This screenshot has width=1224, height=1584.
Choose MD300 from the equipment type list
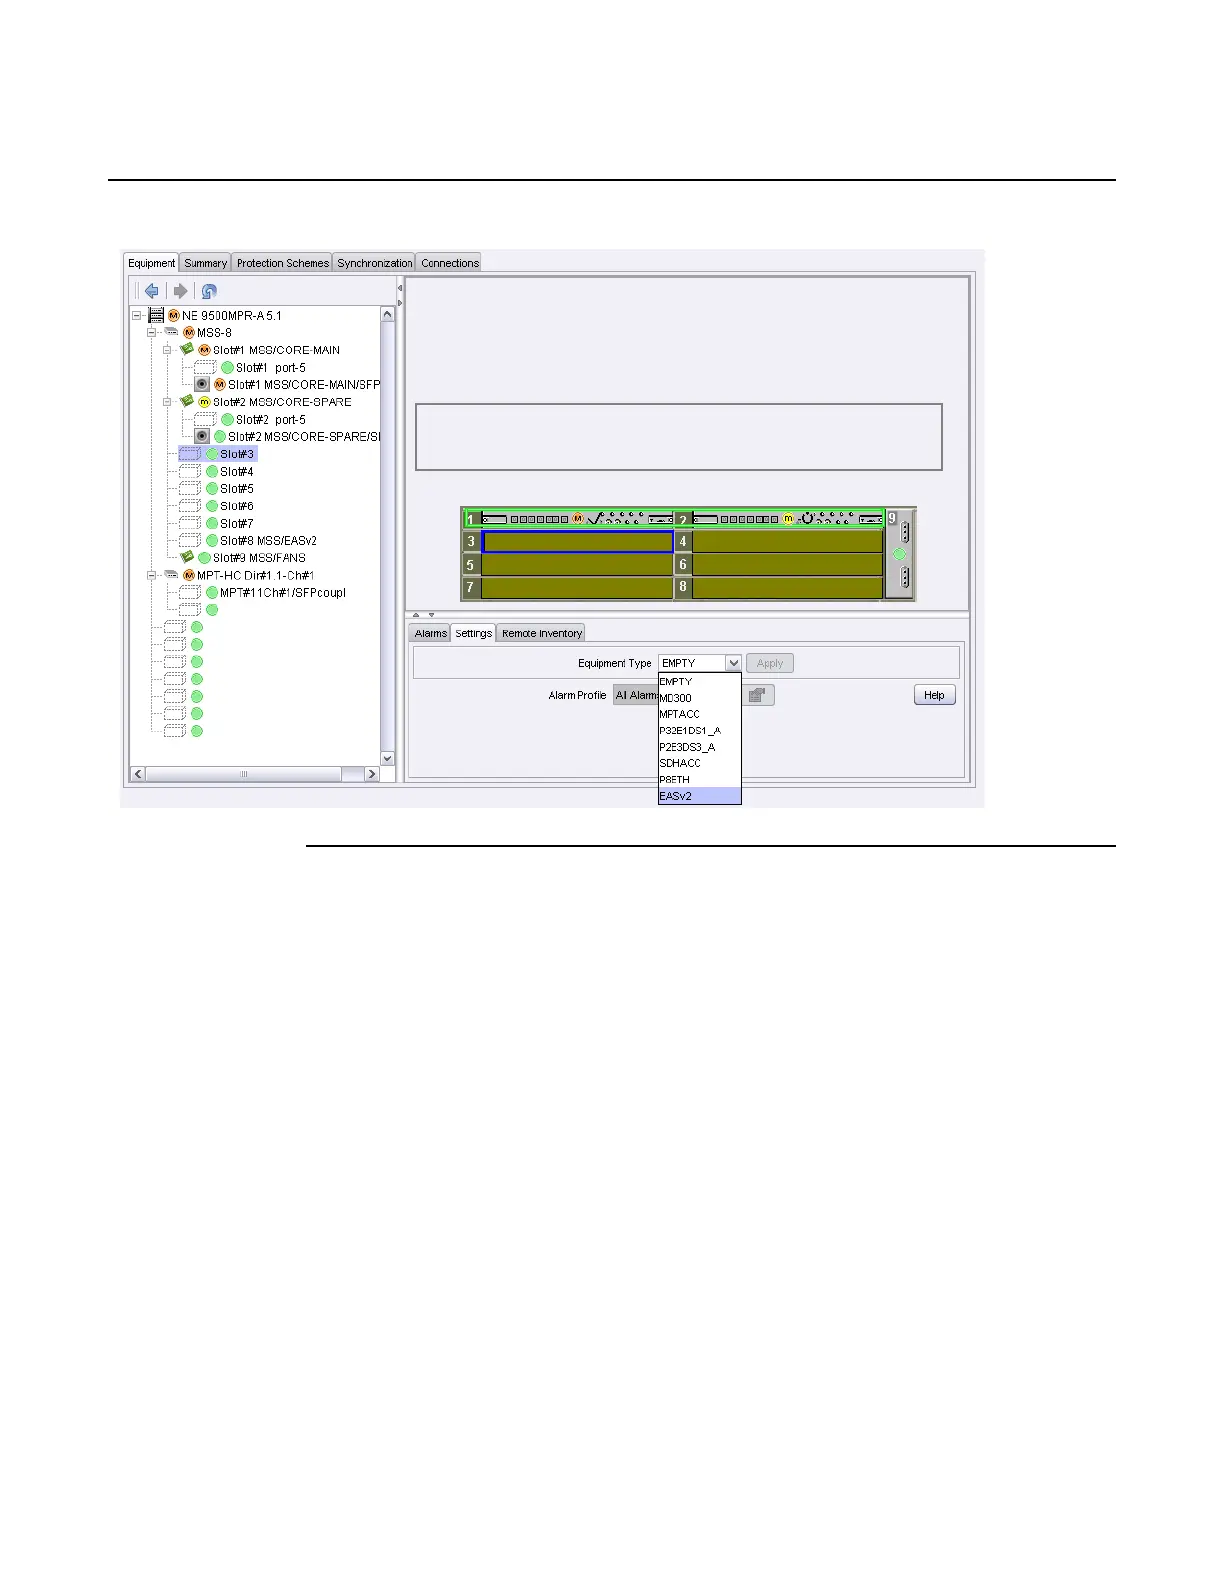699,698
